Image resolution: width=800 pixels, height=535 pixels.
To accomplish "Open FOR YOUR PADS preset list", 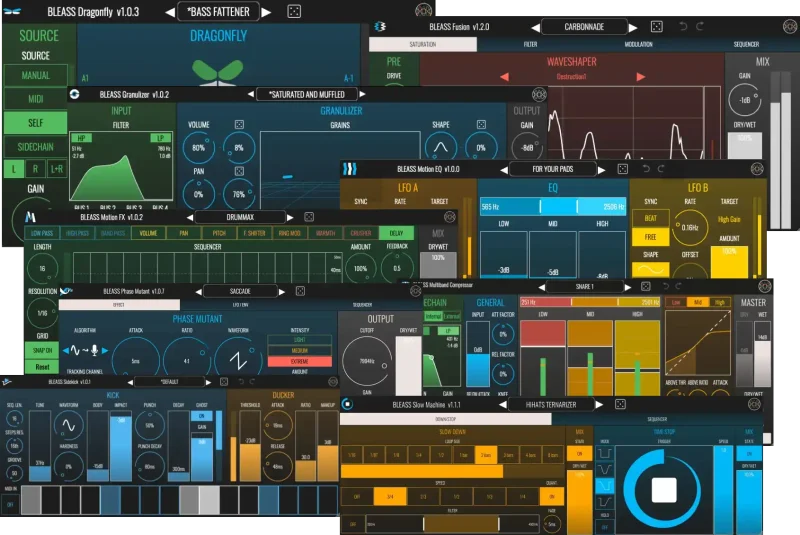I will point(553,169).
